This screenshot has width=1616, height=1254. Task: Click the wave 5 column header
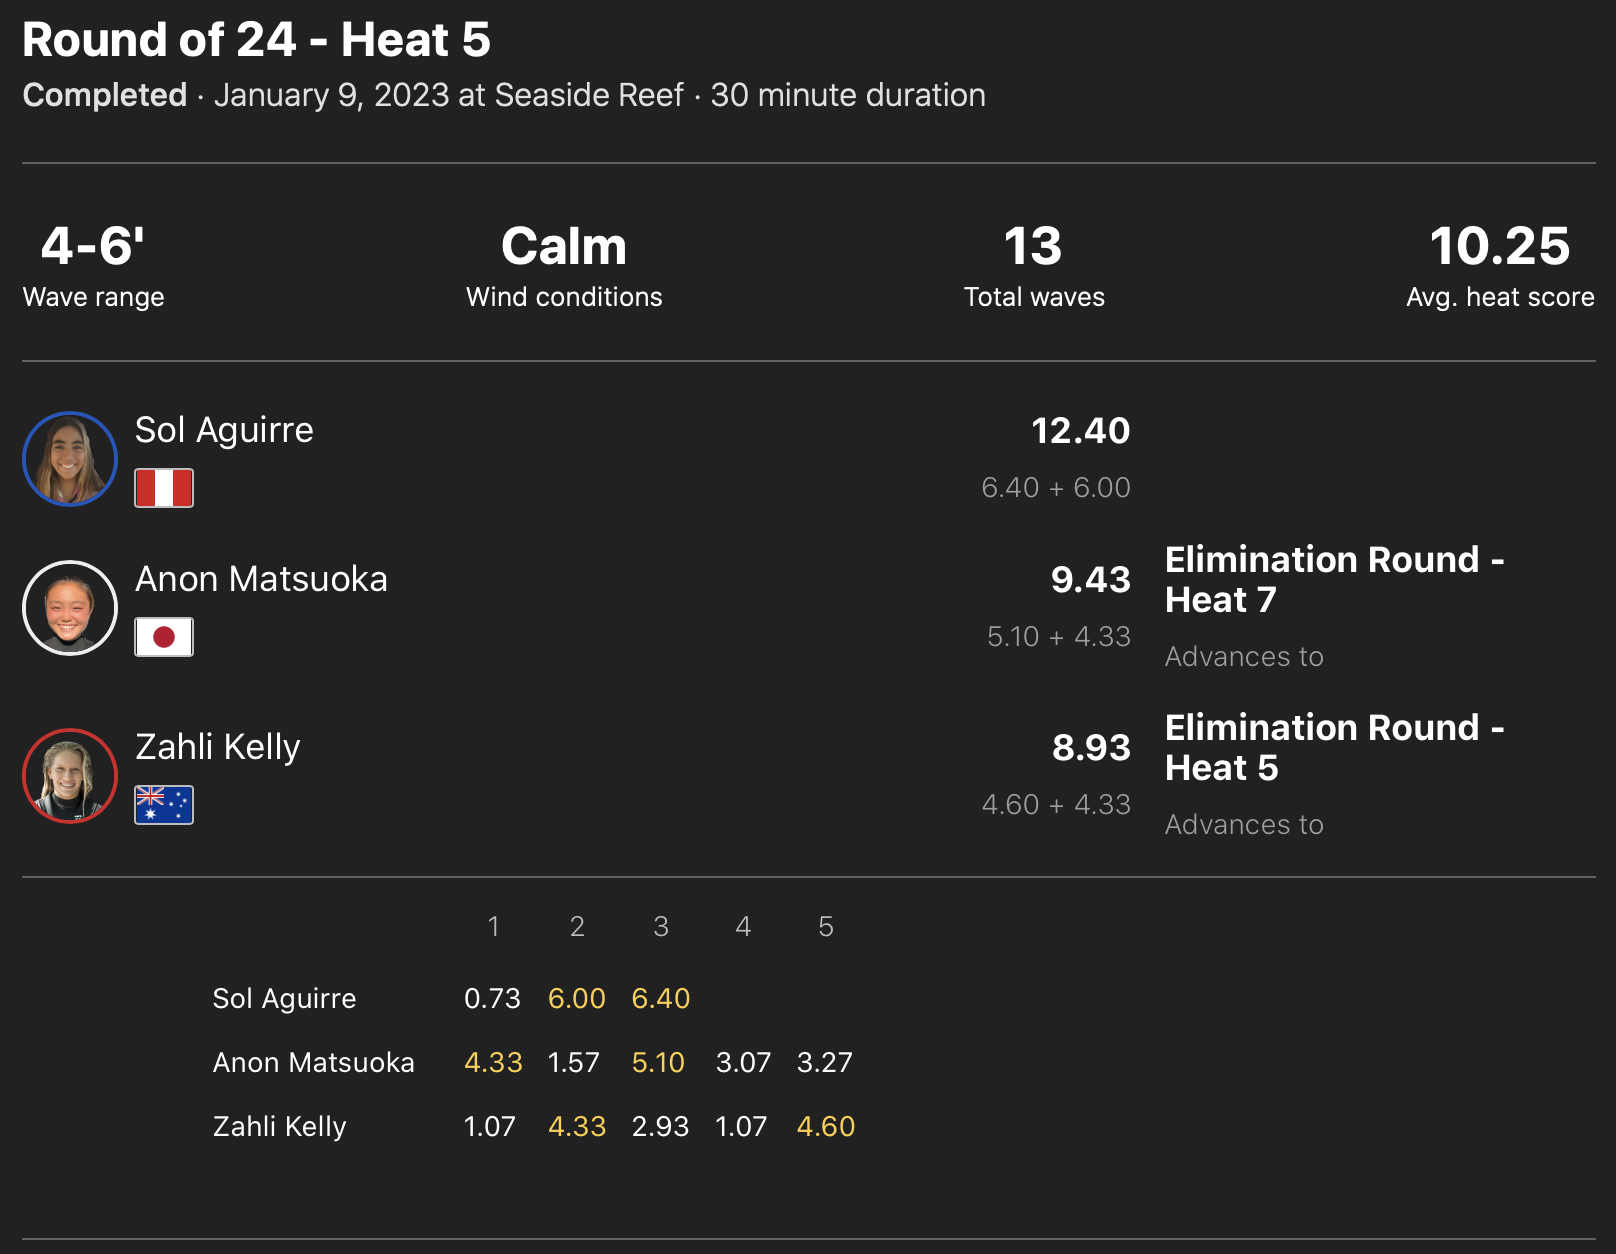click(826, 927)
